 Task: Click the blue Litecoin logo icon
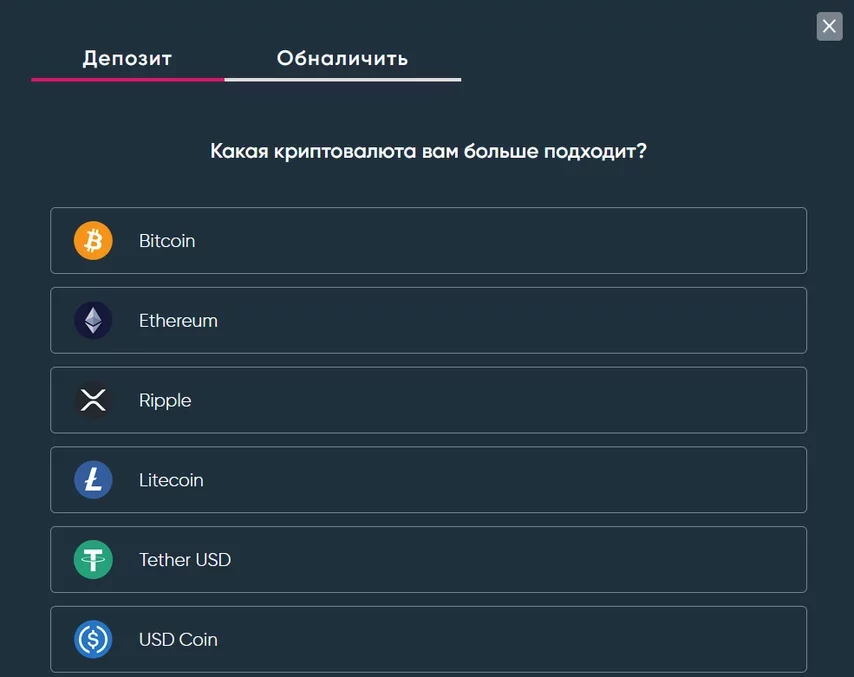pyautogui.click(x=93, y=480)
